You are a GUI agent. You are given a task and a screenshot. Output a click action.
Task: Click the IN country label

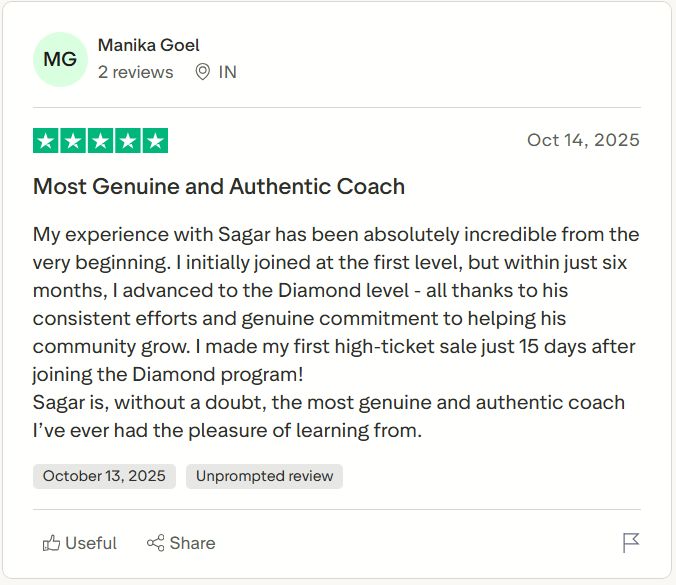(x=227, y=72)
